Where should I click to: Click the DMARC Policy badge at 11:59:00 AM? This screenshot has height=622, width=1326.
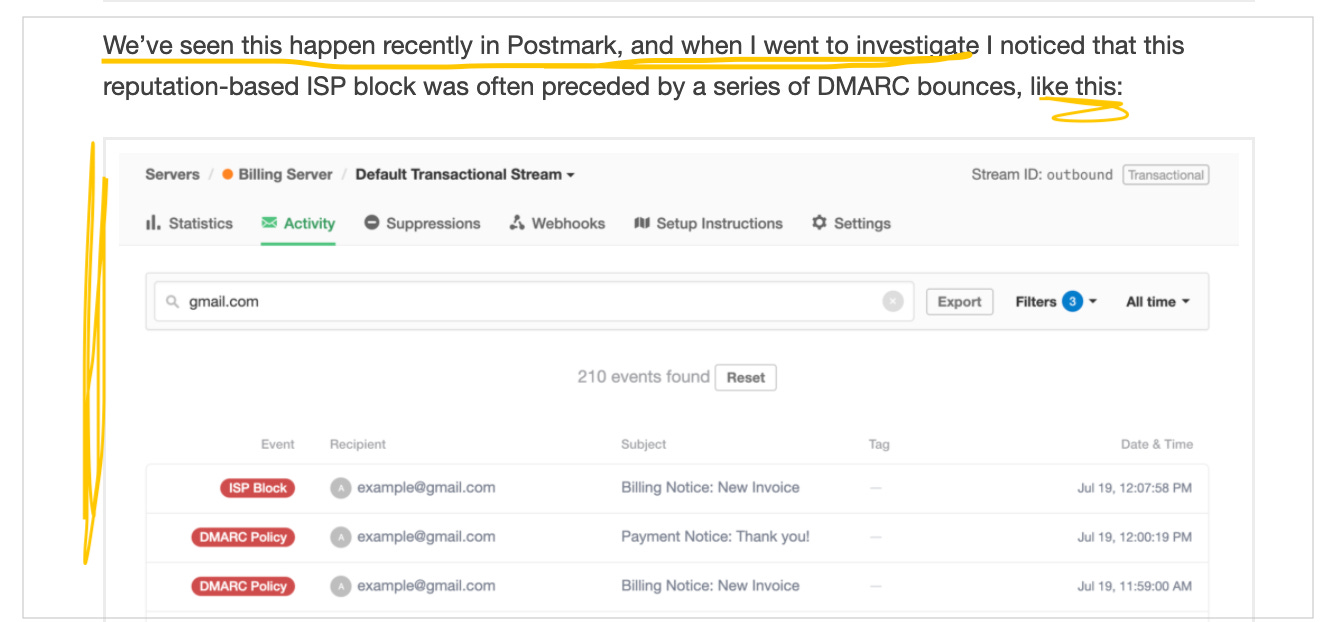(x=243, y=586)
